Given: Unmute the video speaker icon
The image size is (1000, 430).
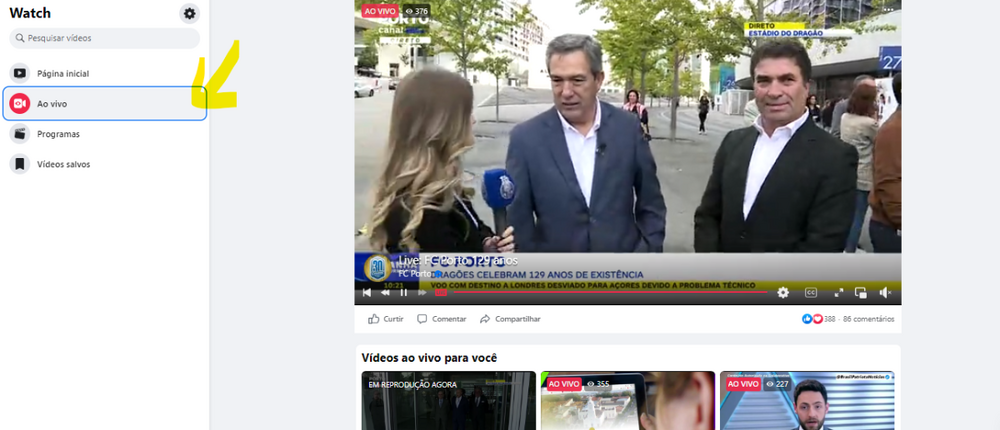Looking at the screenshot, I should click(885, 293).
